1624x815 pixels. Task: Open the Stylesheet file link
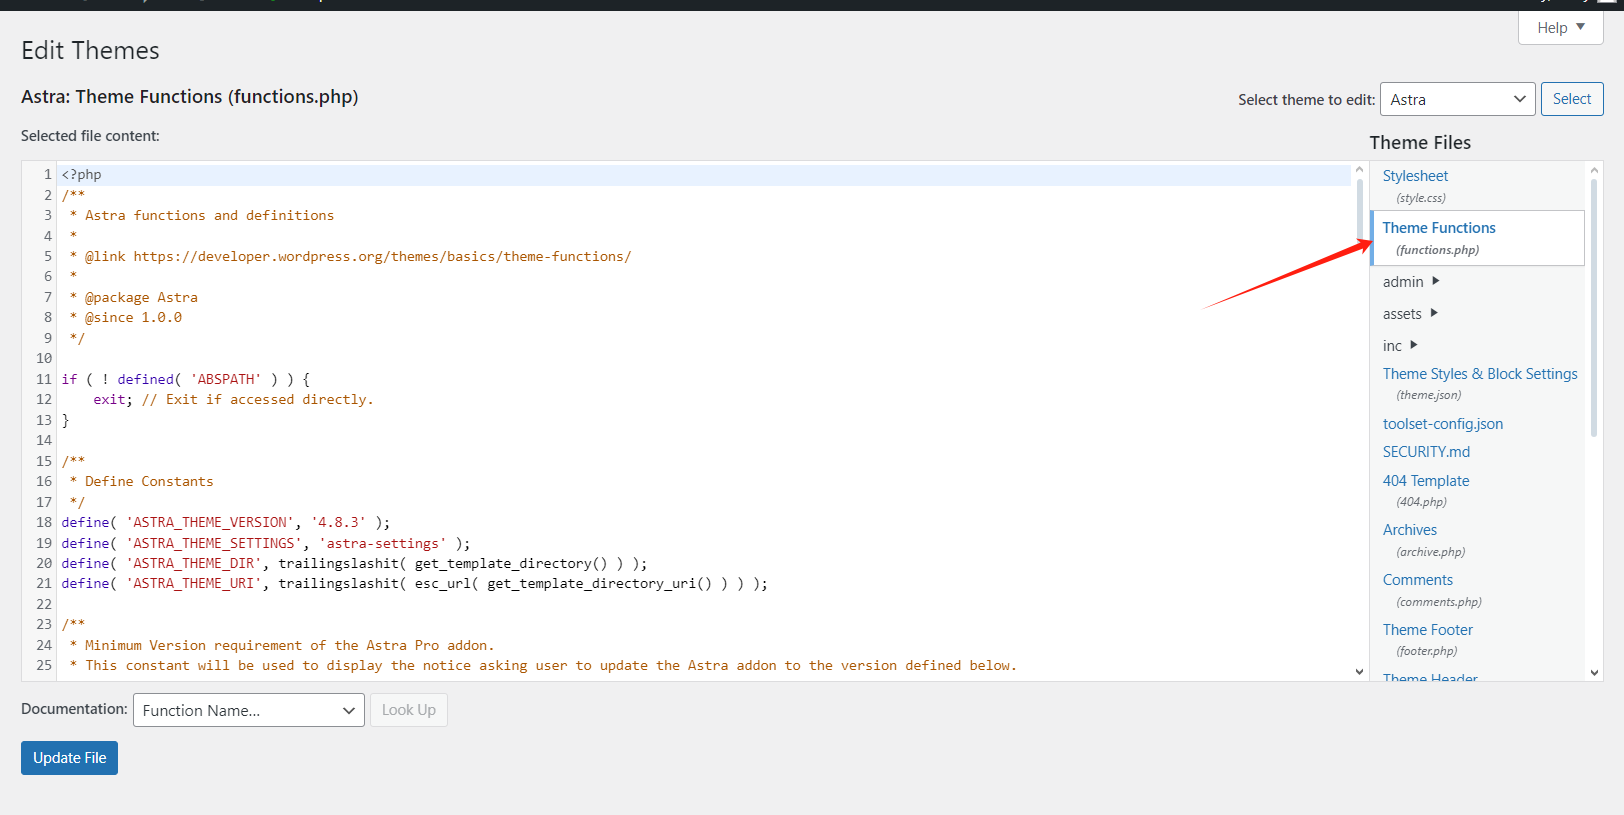[x=1414, y=176]
